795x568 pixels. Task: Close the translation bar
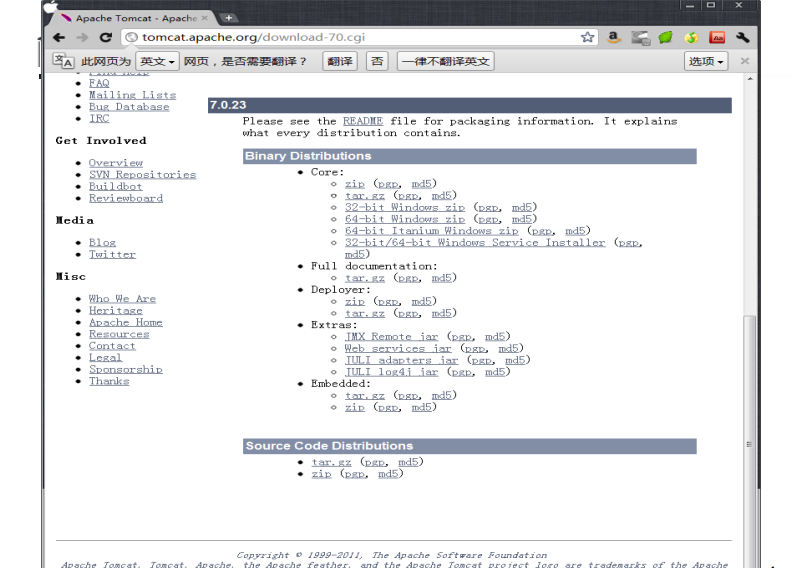(x=744, y=61)
